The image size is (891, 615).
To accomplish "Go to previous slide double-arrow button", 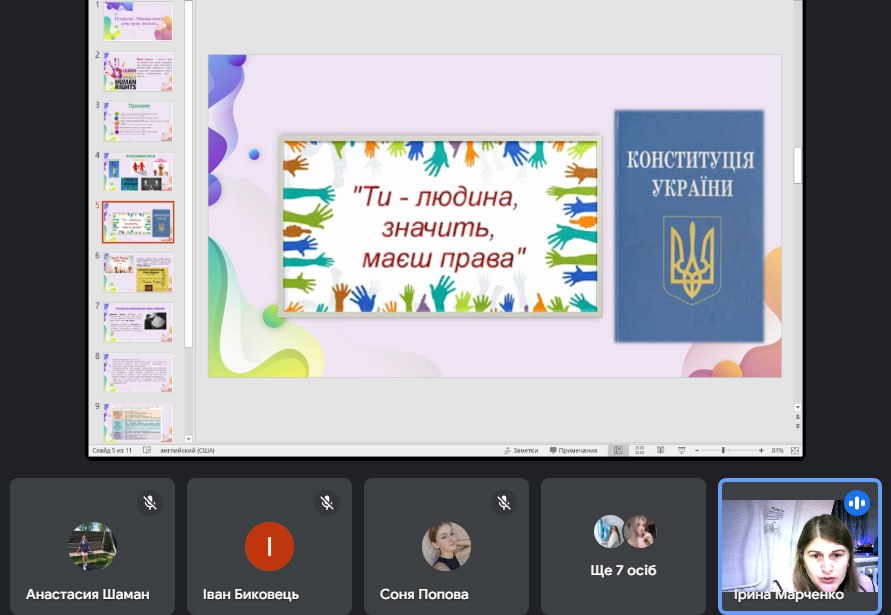I will [x=797, y=417].
